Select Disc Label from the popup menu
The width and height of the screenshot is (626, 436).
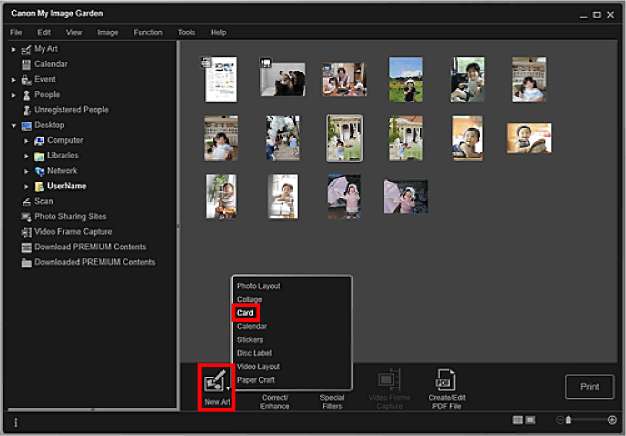point(255,353)
